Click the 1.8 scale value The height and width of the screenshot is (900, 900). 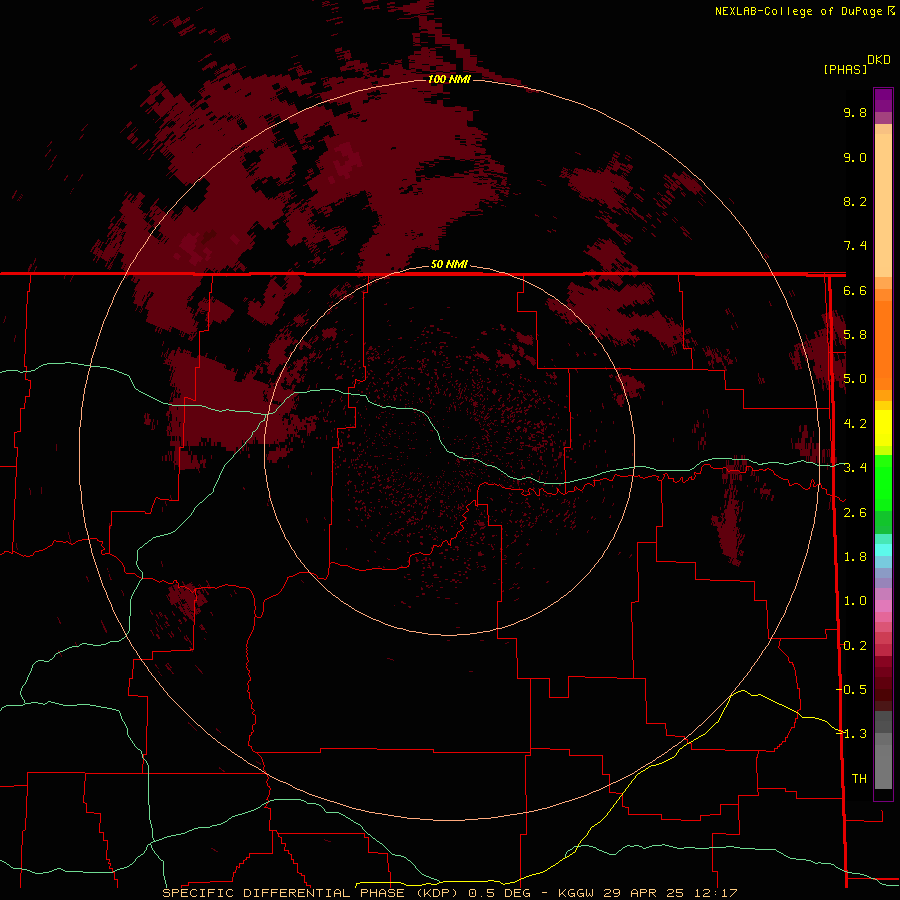[855, 557]
